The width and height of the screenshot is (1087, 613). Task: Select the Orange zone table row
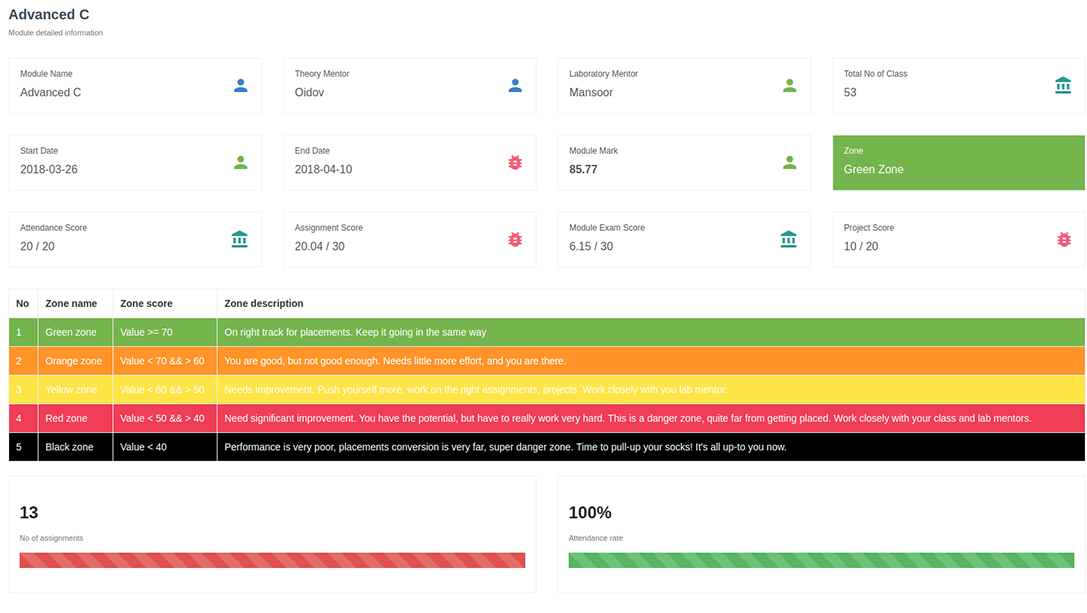coord(546,361)
